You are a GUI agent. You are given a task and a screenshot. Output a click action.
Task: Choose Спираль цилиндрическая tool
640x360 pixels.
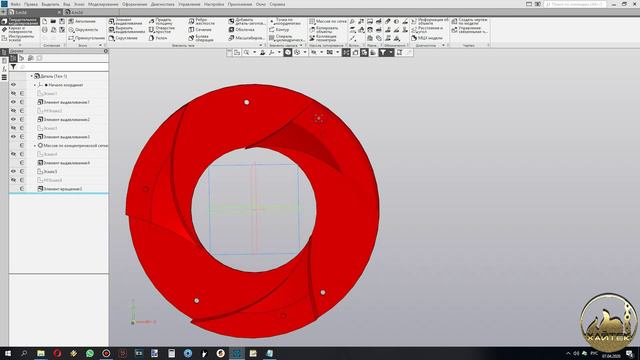pyautogui.click(x=287, y=38)
